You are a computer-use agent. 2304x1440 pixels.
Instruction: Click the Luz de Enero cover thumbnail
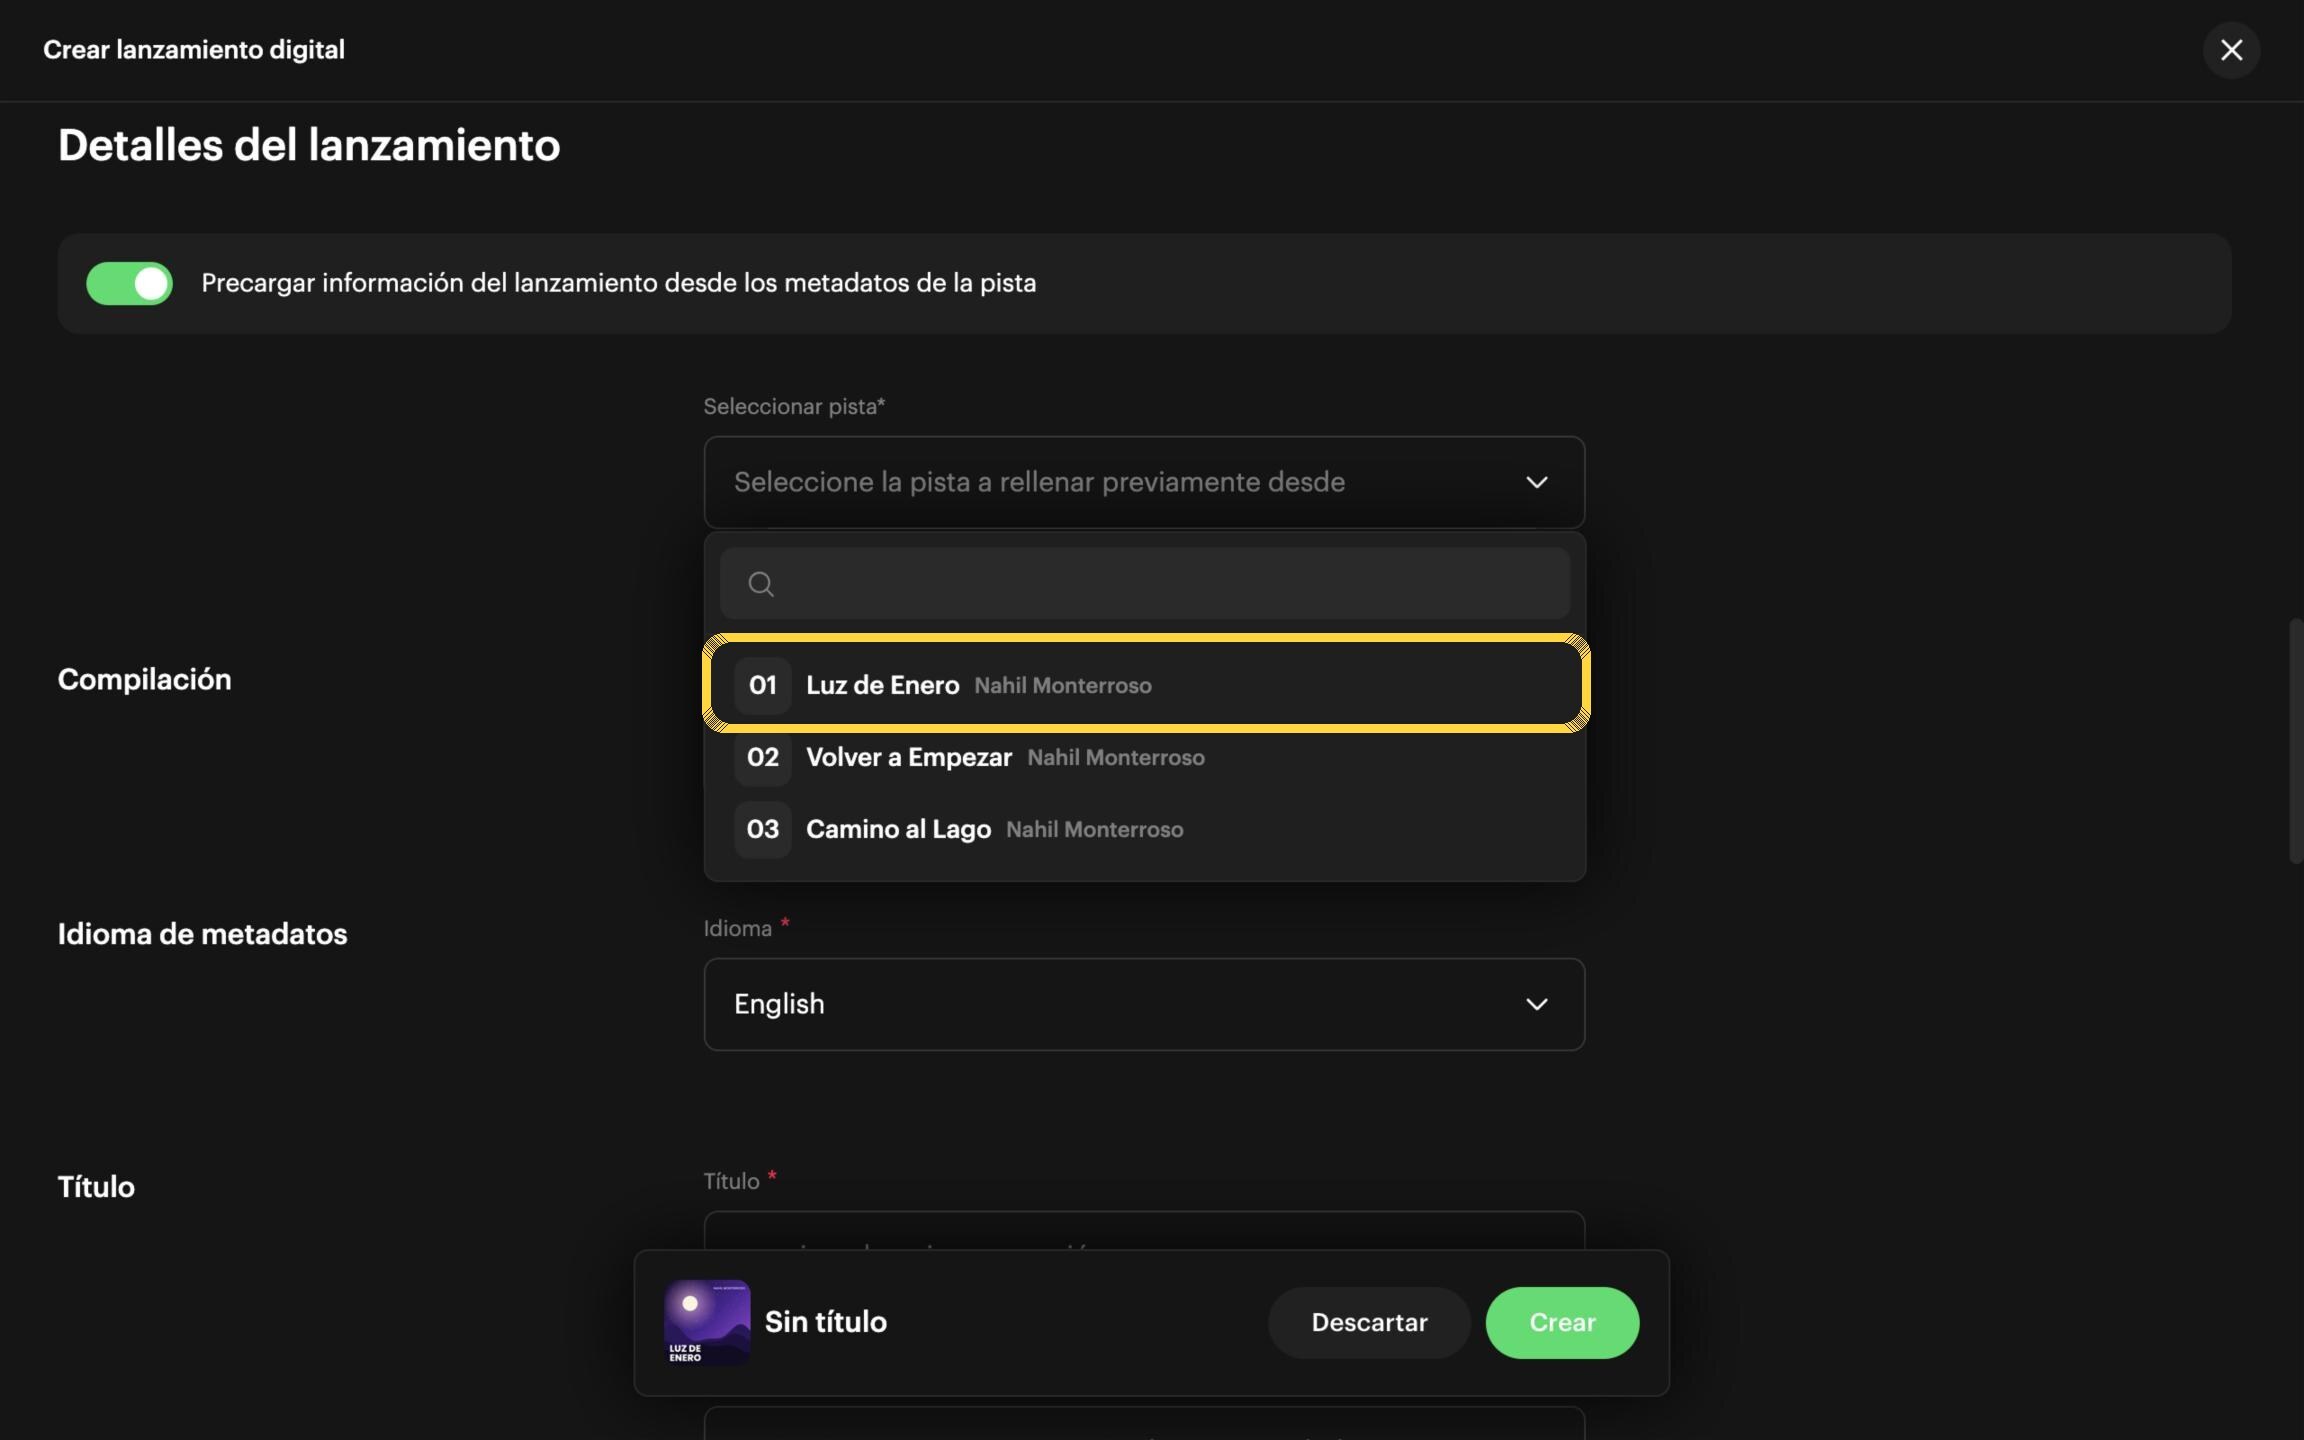(x=707, y=1322)
